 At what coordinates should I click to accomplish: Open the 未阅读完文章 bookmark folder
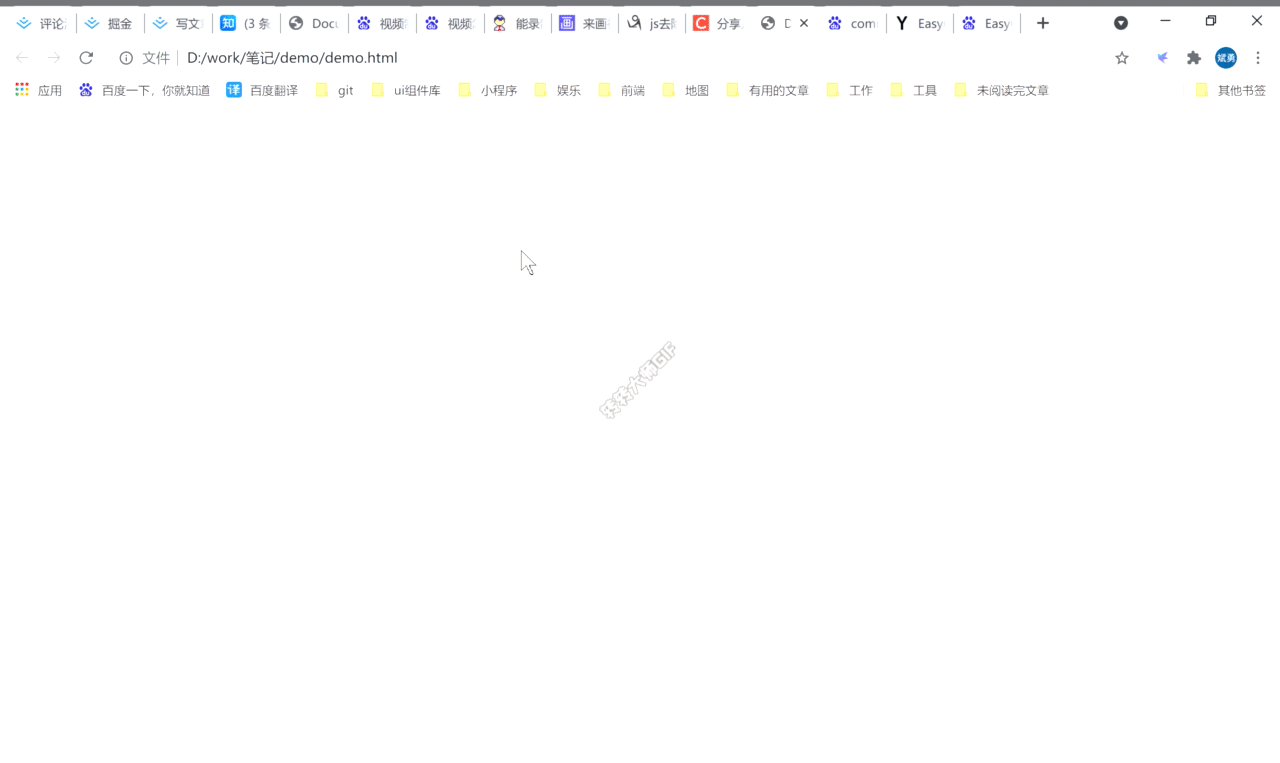1001,90
